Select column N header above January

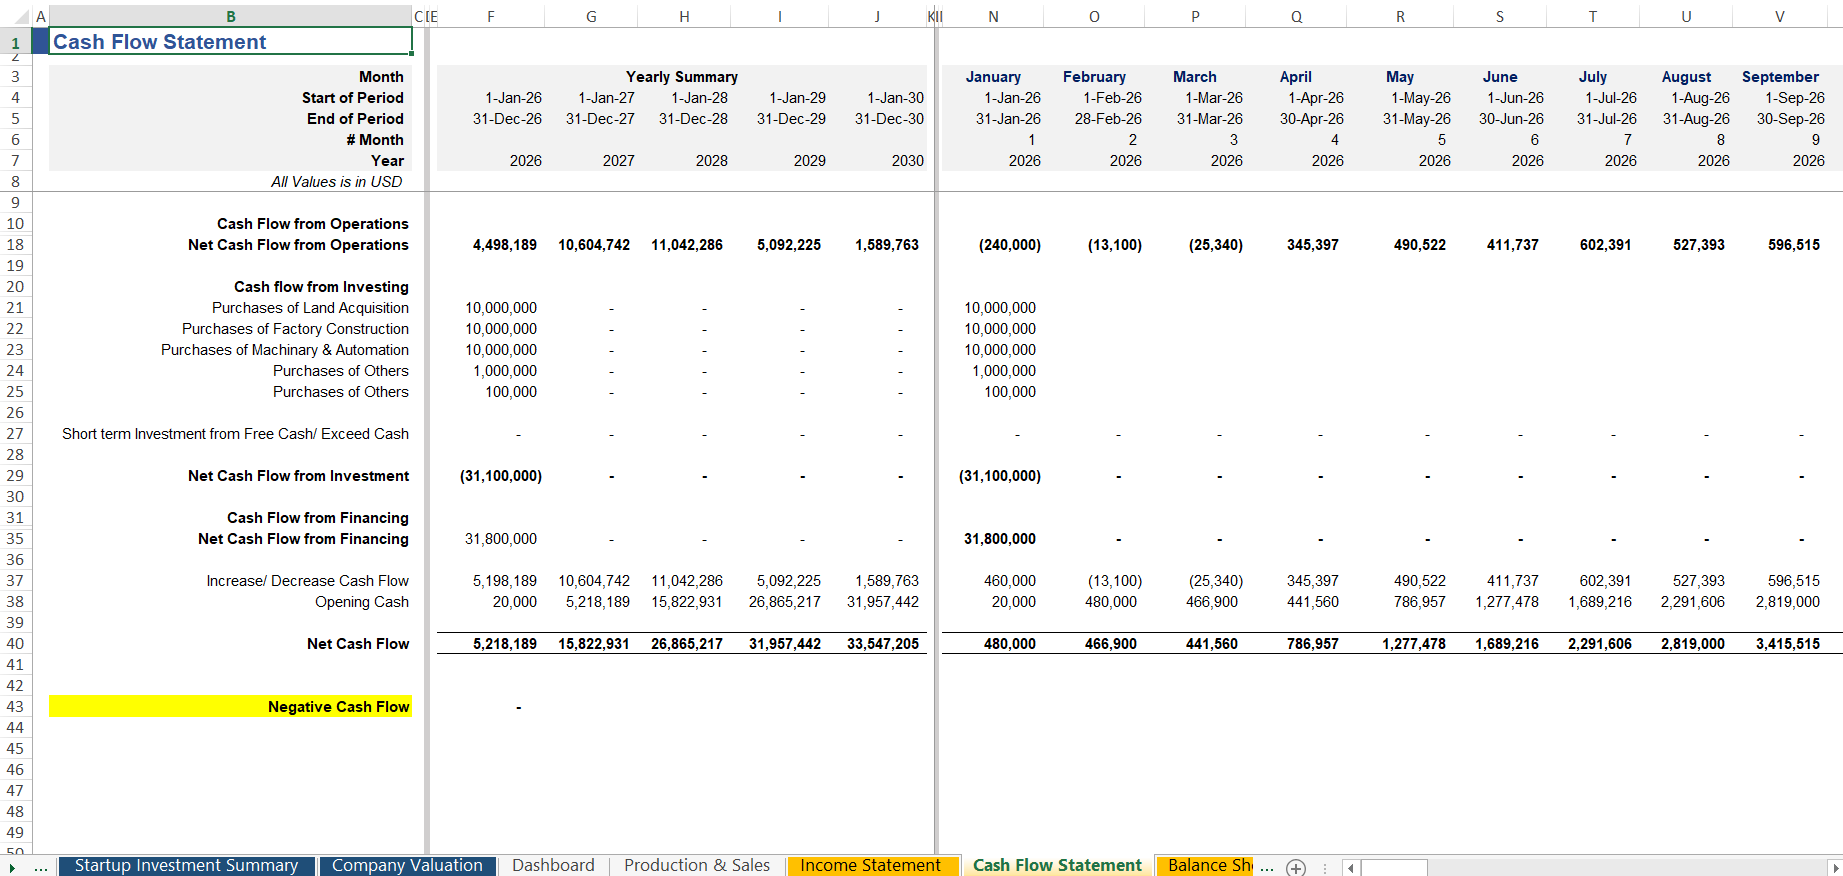tap(992, 16)
